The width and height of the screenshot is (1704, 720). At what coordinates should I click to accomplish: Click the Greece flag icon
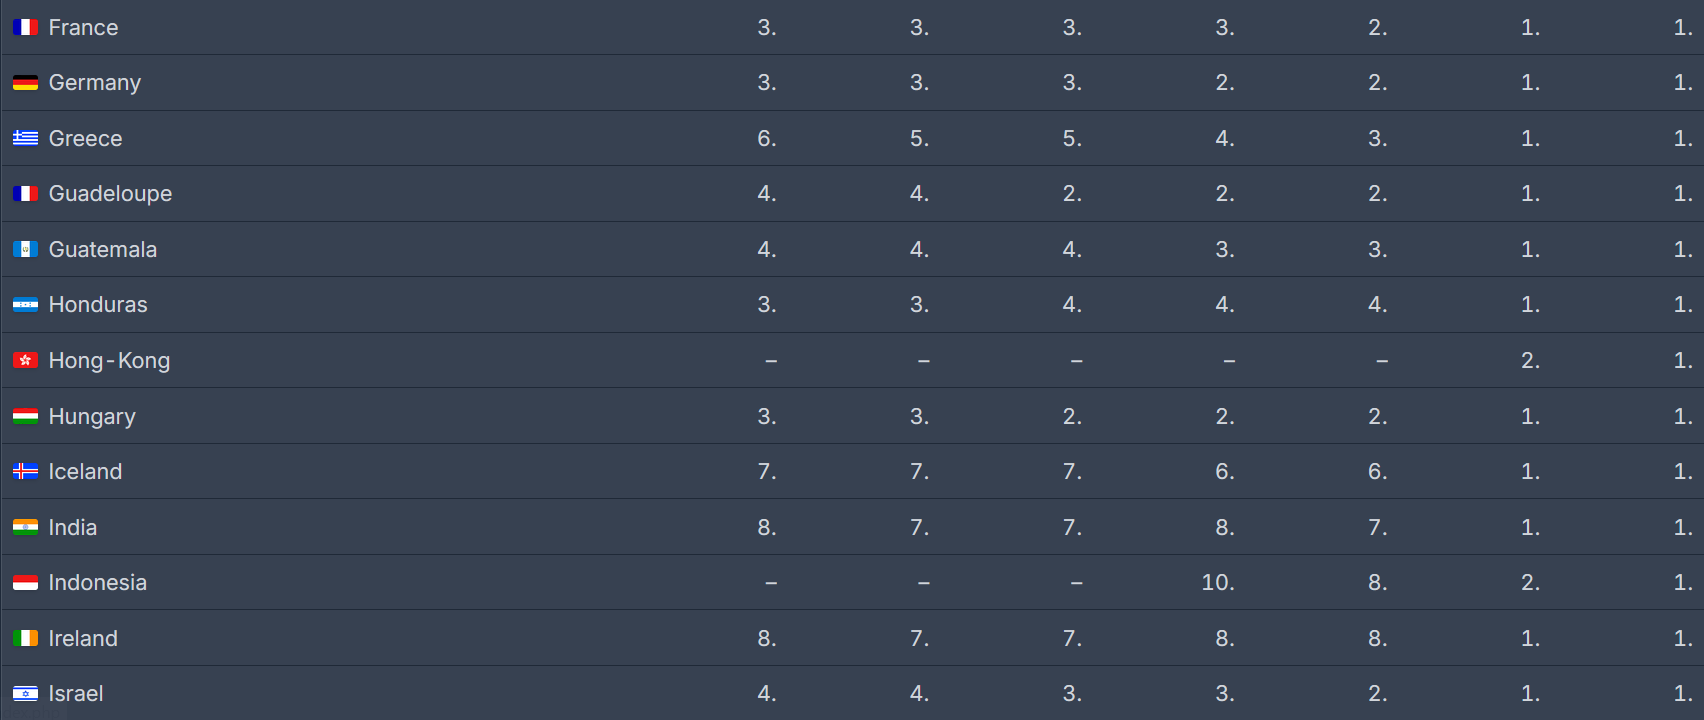[x=26, y=139]
